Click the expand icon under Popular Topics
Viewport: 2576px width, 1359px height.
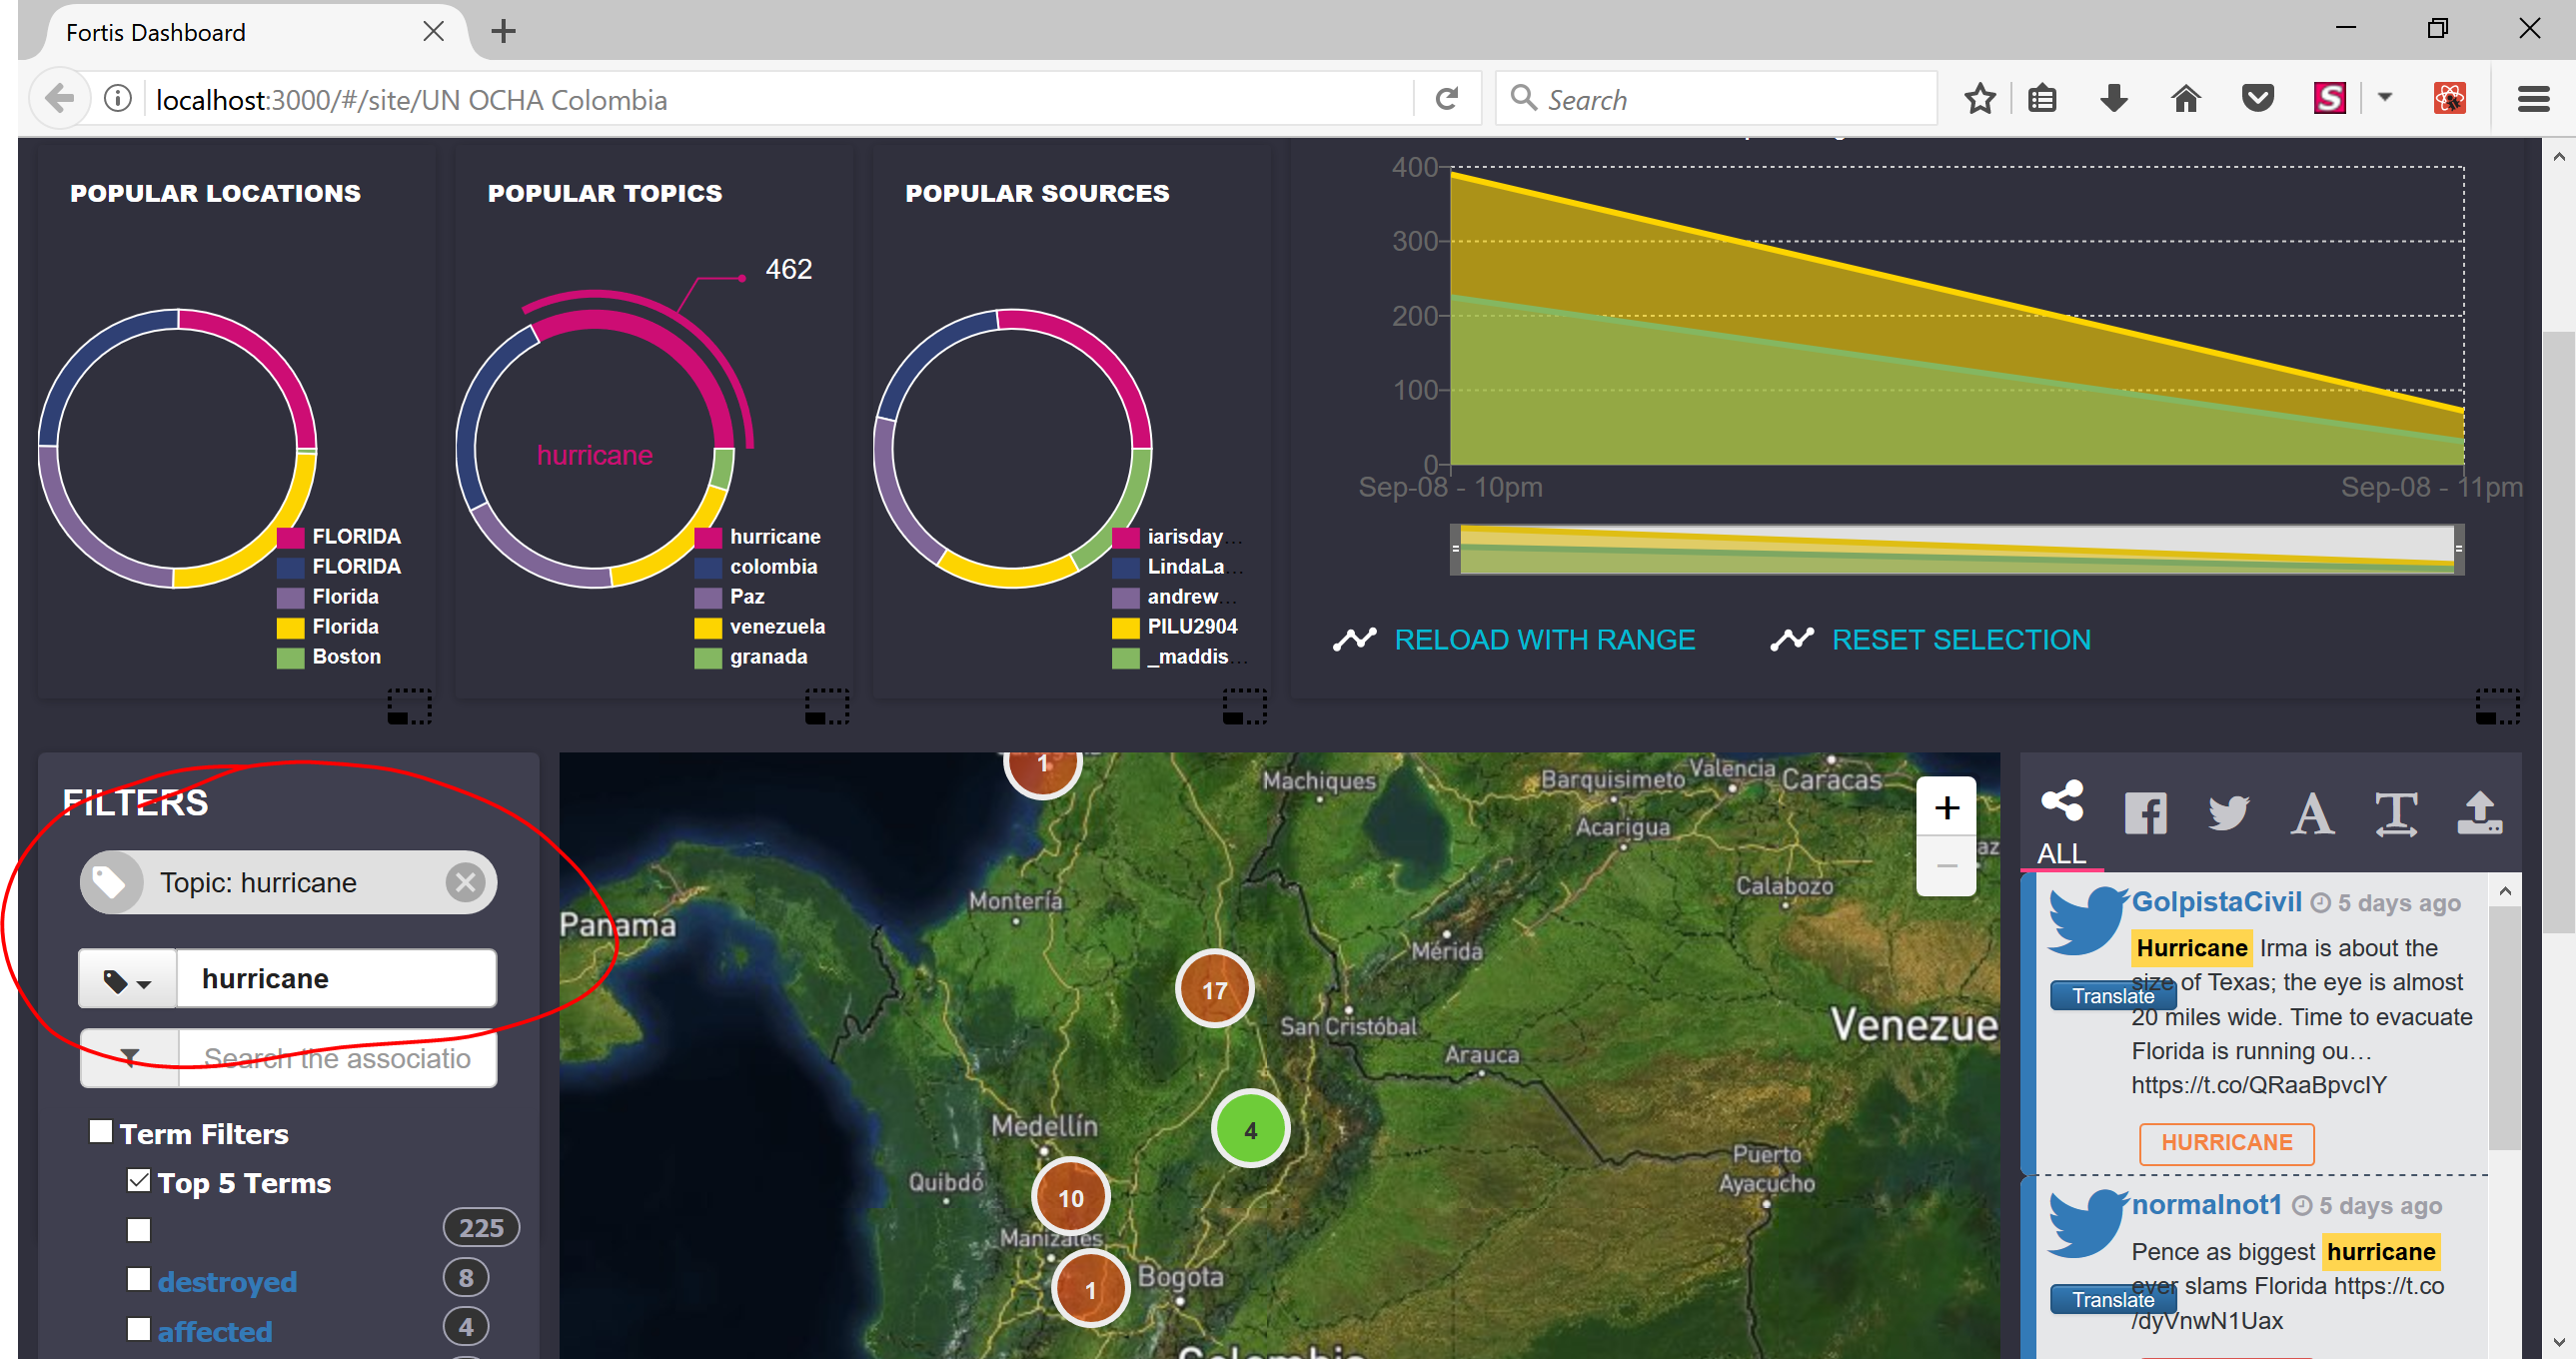pyautogui.click(x=827, y=706)
